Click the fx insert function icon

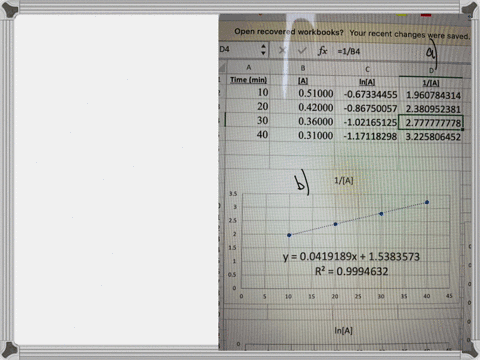[322, 51]
